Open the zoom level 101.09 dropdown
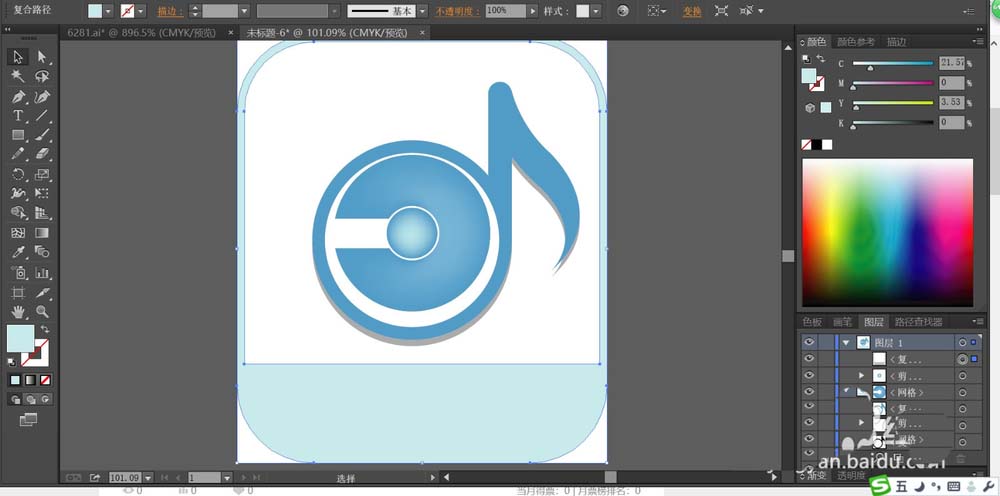1000x496 pixels. point(148,478)
